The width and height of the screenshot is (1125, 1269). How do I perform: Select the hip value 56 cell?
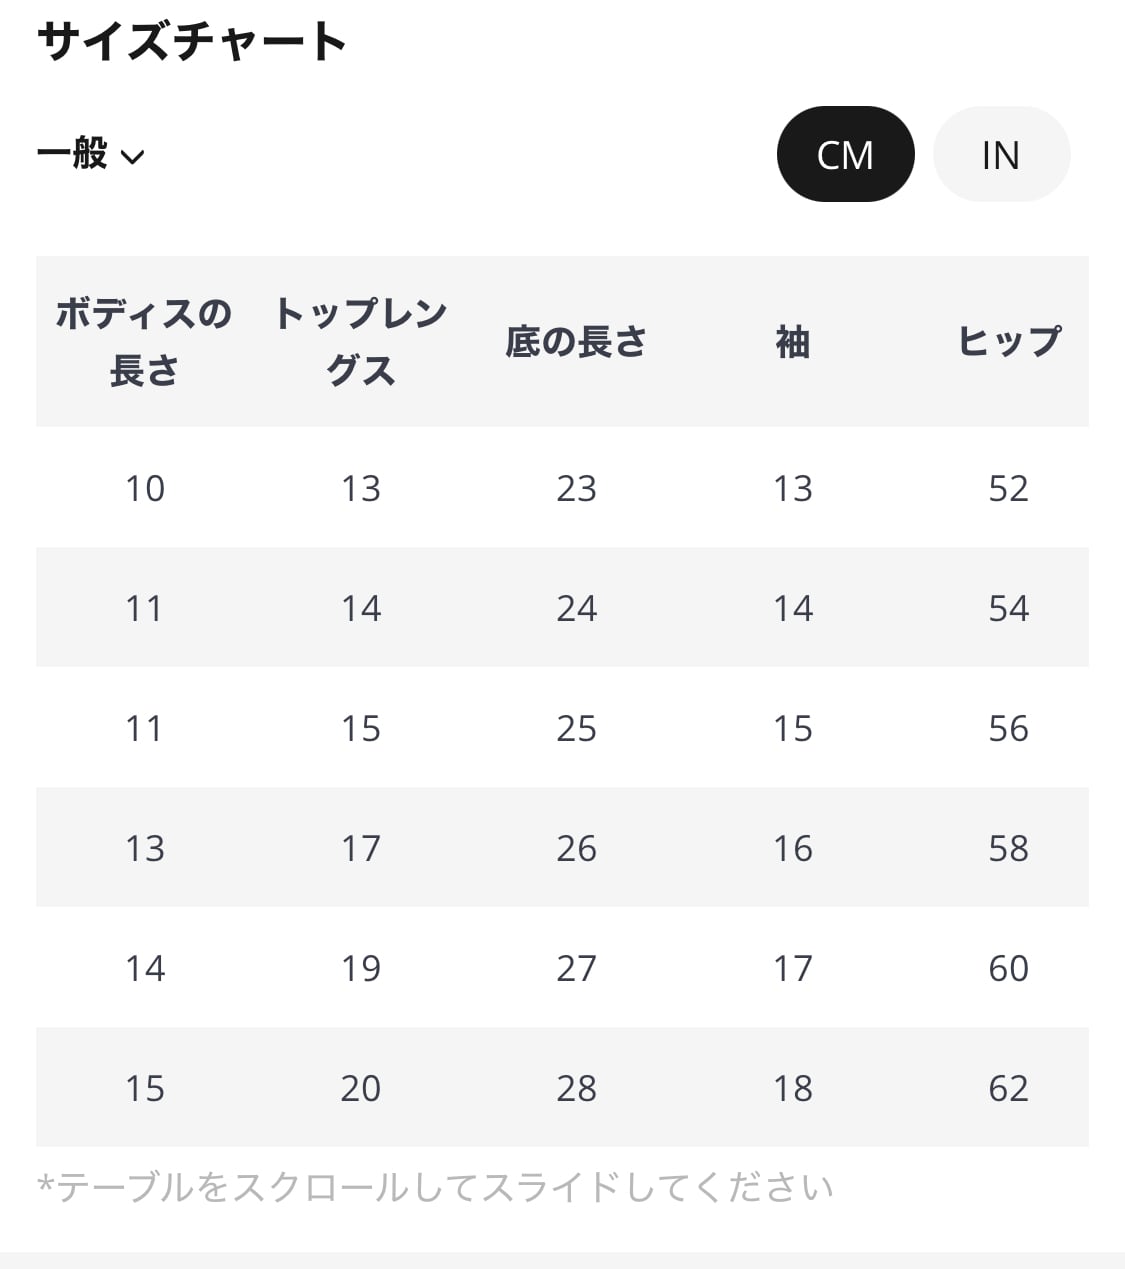(1008, 728)
